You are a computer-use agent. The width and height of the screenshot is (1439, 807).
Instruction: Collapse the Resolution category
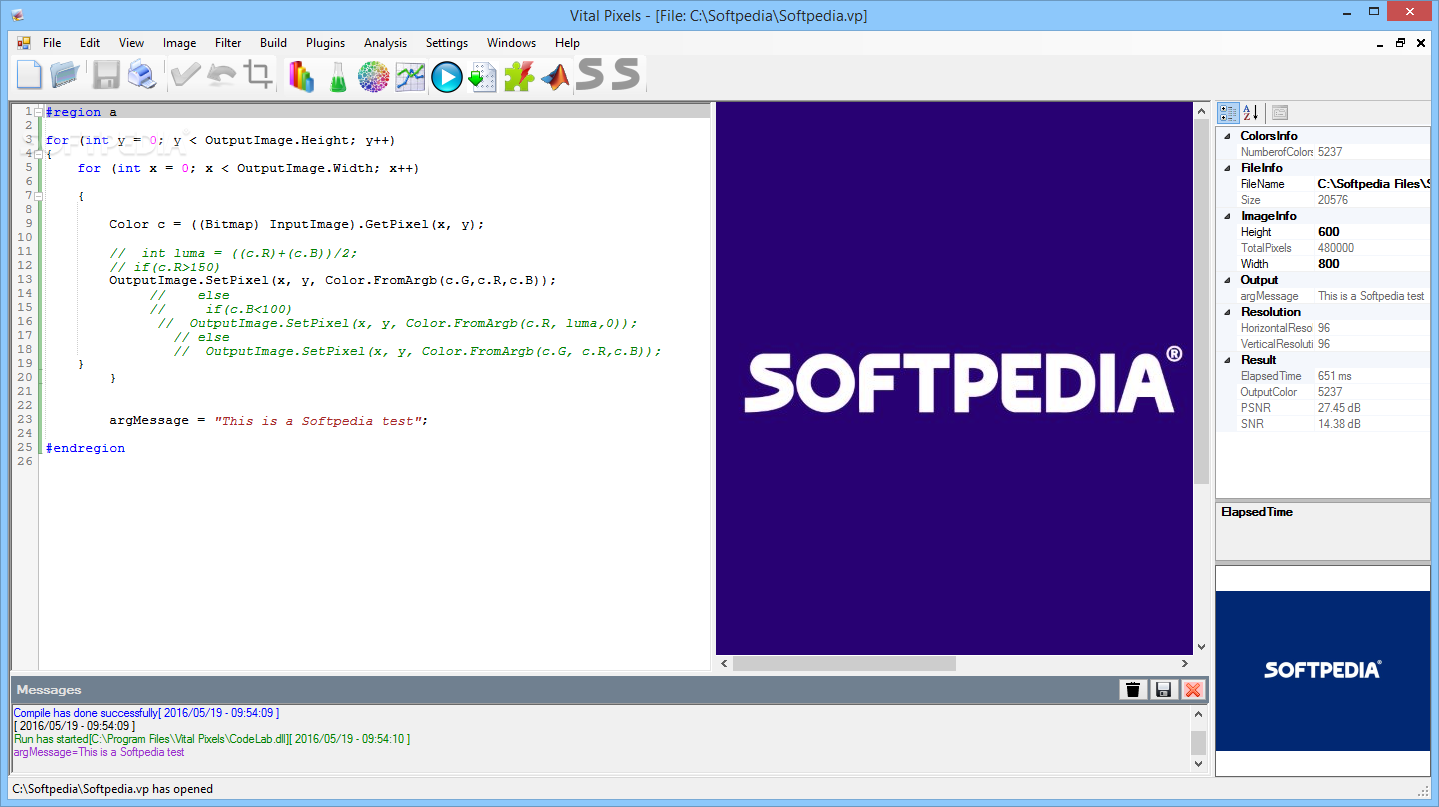tap(1228, 312)
